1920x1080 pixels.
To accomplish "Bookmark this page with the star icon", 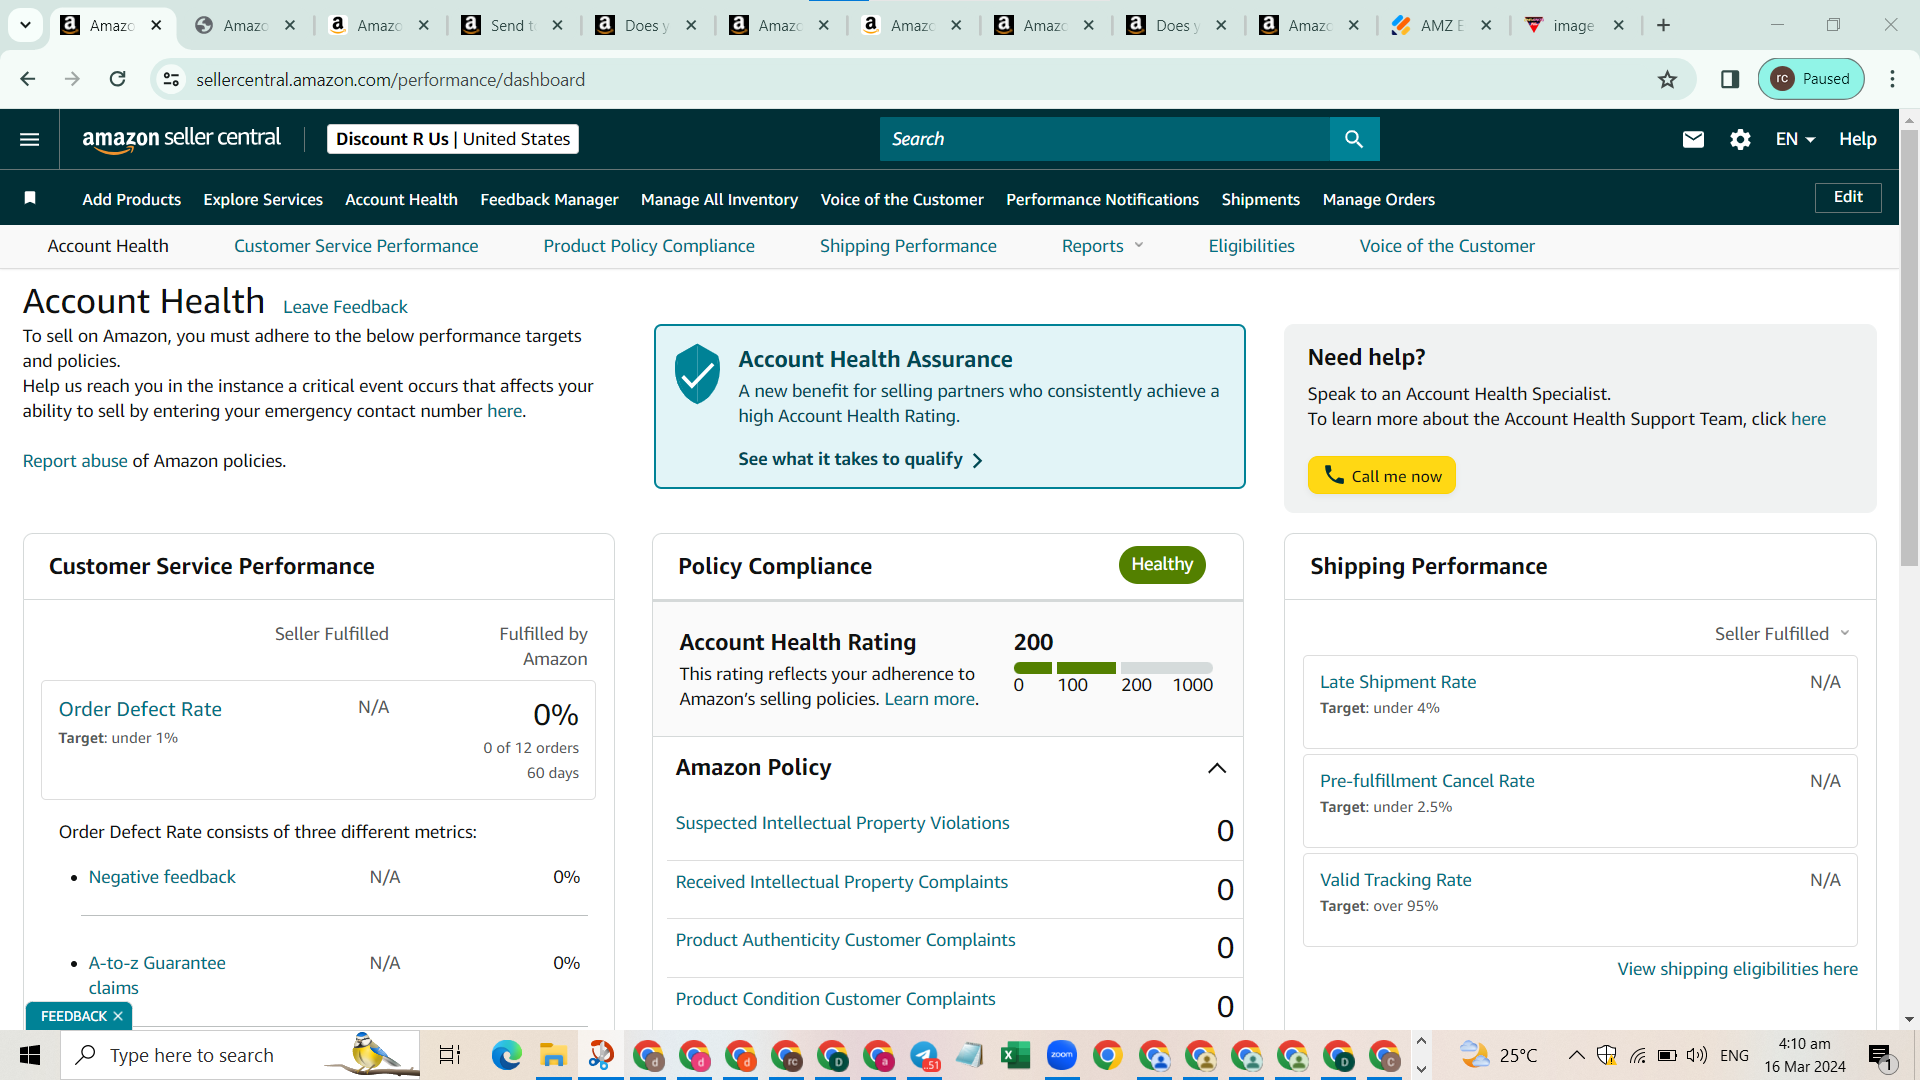I will click(1667, 79).
